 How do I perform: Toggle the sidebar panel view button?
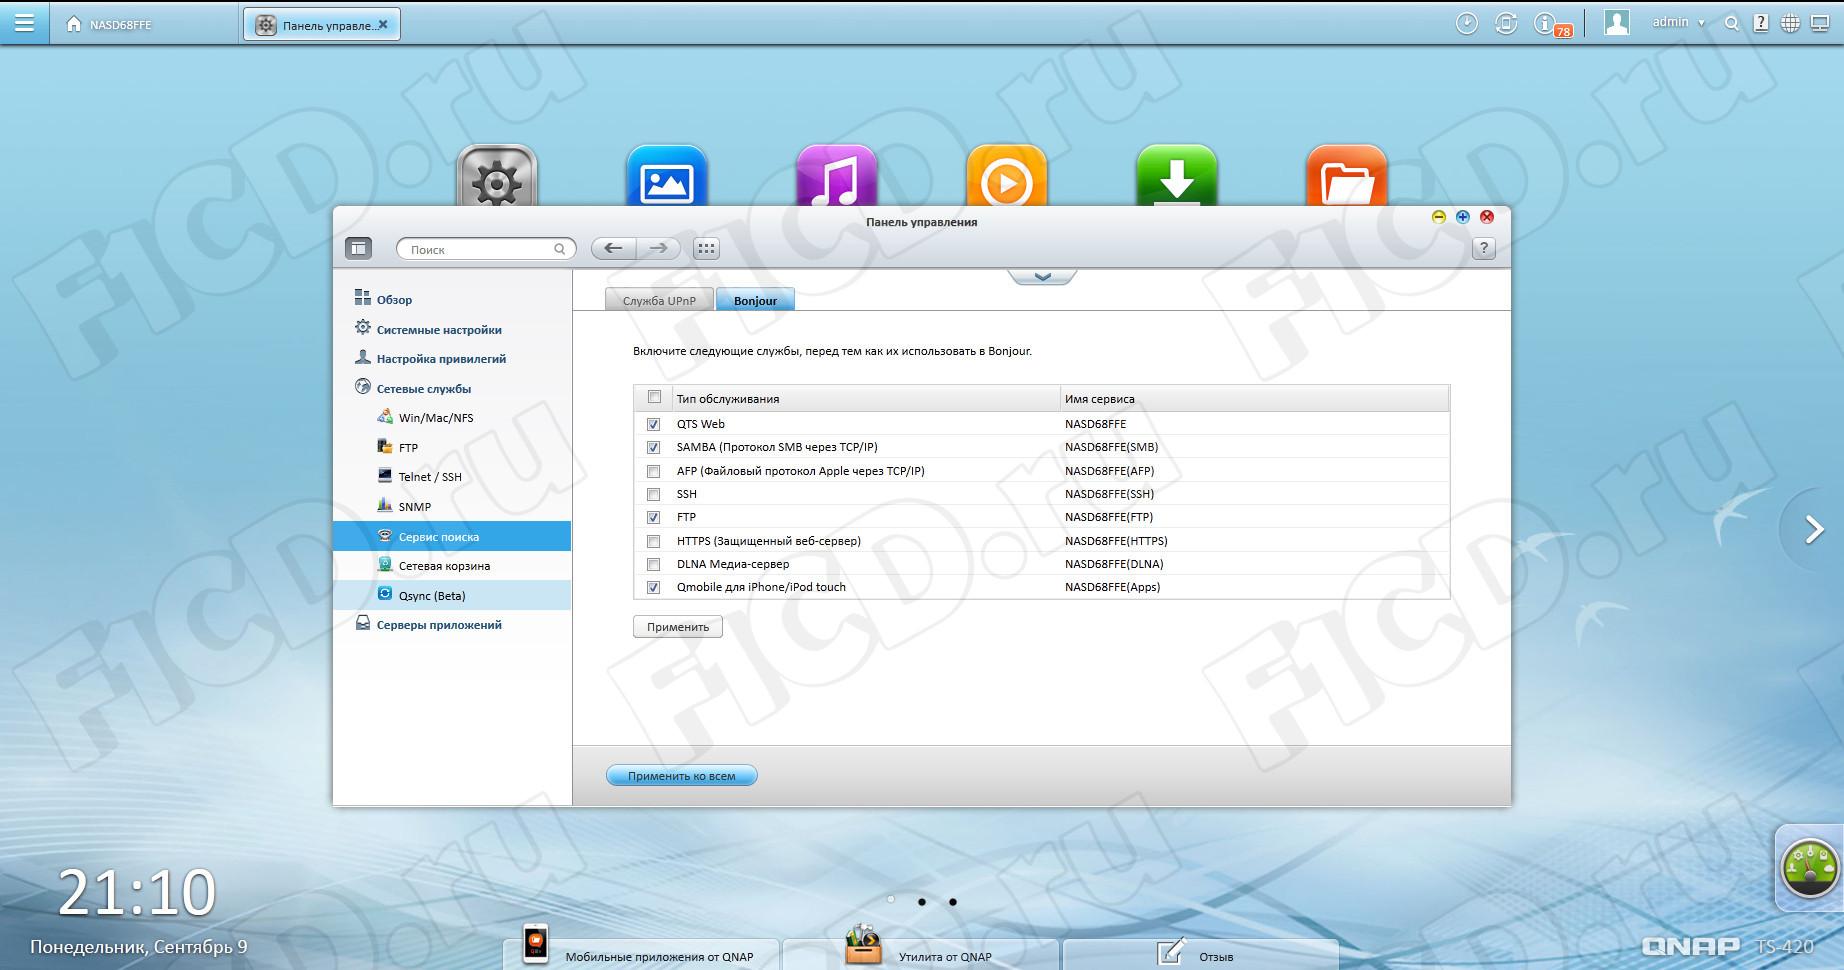pyautogui.click(x=358, y=248)
